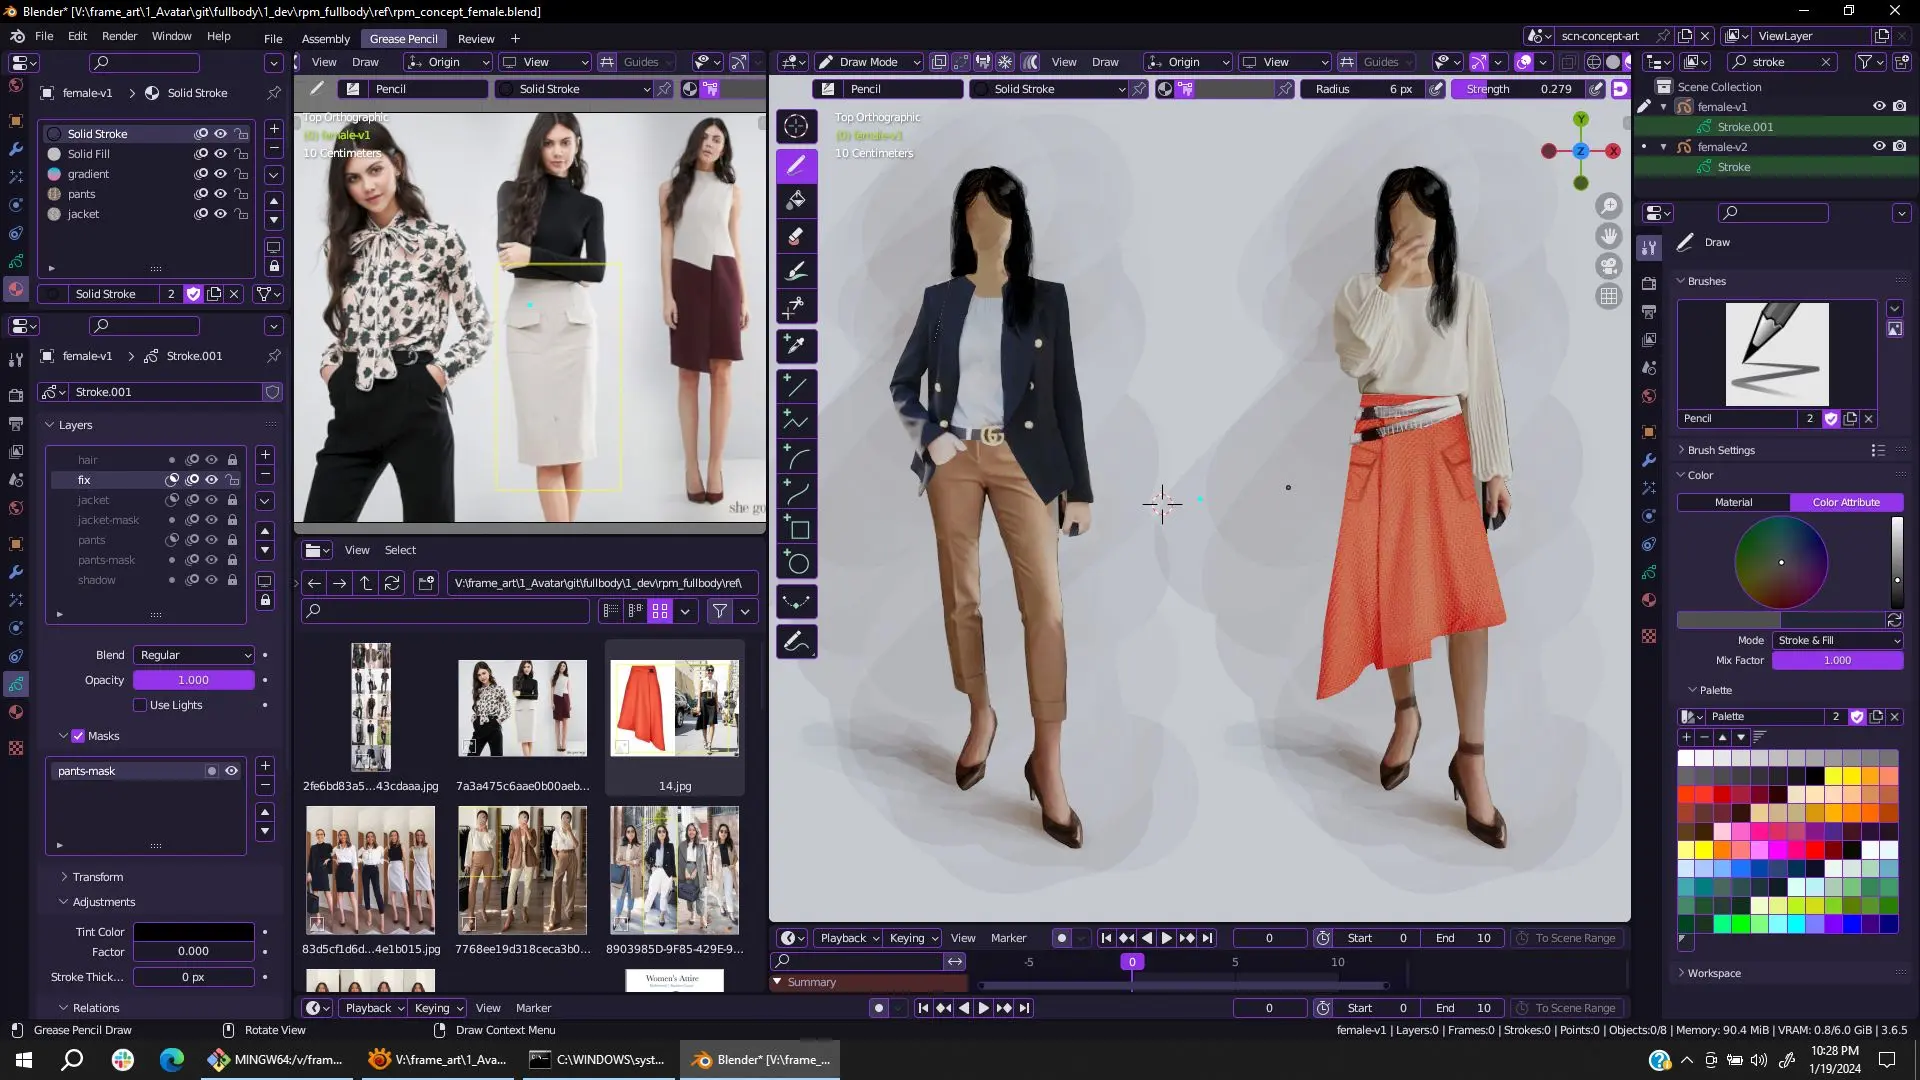The height and width of the screenshot is (1080, 1920).
Task: Select the Erase tool
Action: coord(796,237)
